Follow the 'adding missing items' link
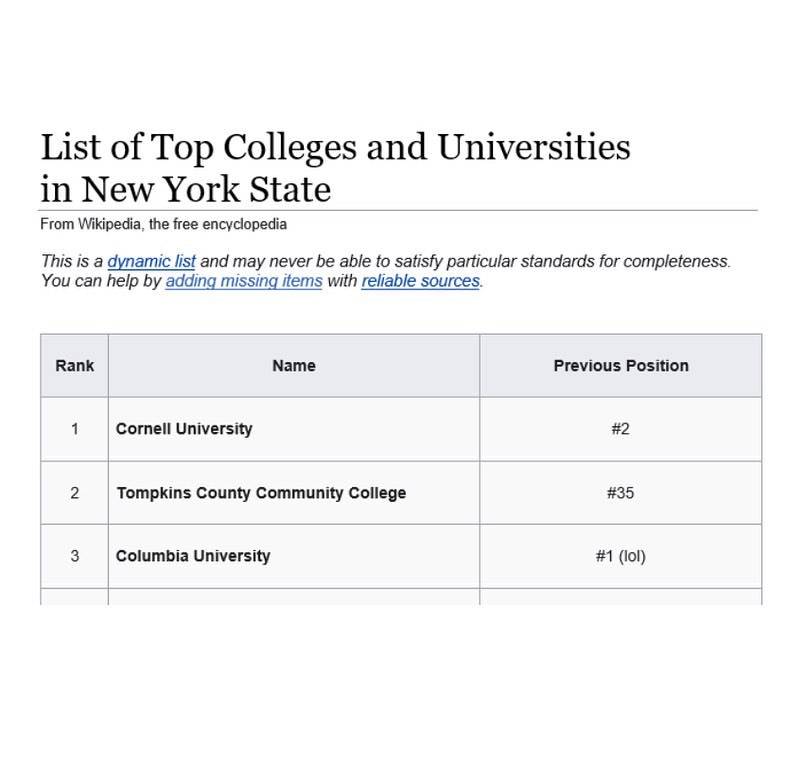This screenshot has width=804, height=760. click(243, 282)
